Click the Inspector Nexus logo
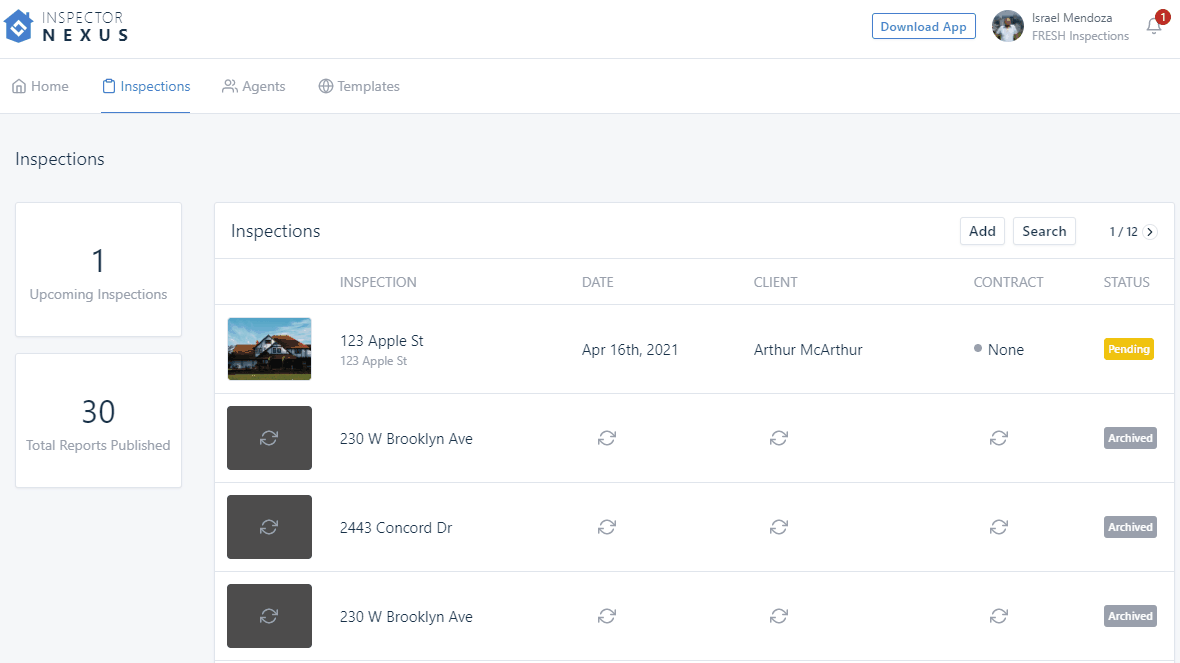Viewport: 1180px width, 663px height. click(x=66, y=26)
